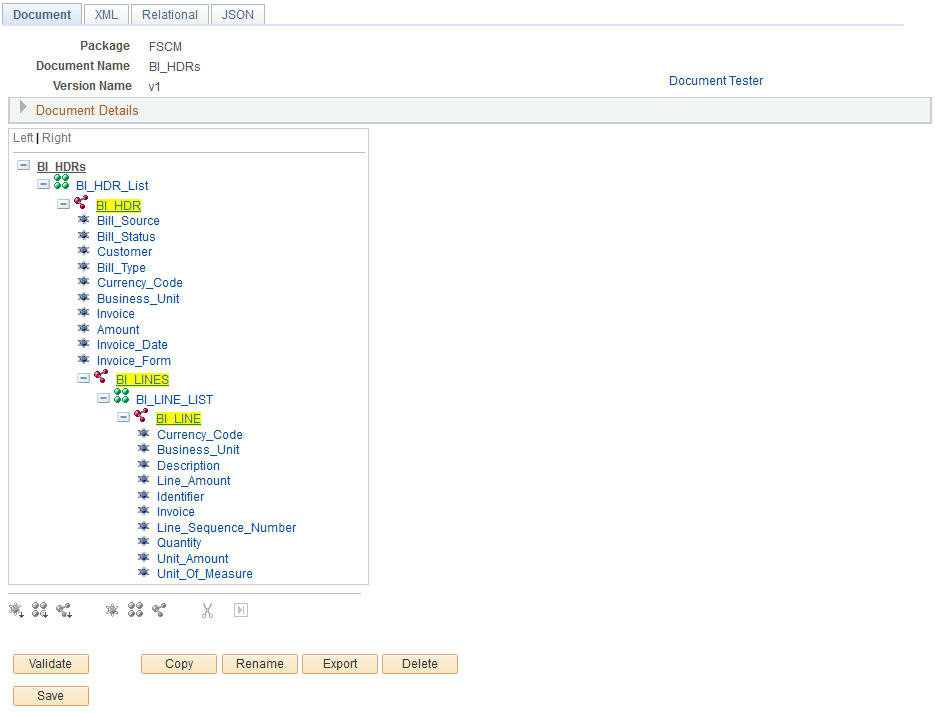Select the Add Peer Compound icon
This screenshot has width=935, height=713.
pos(158,609)
